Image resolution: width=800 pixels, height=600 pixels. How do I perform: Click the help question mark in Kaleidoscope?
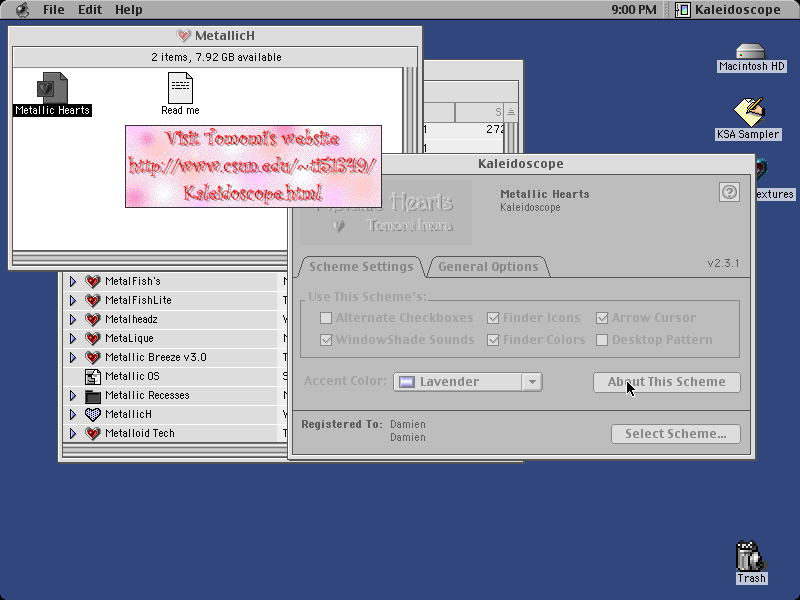729,192
